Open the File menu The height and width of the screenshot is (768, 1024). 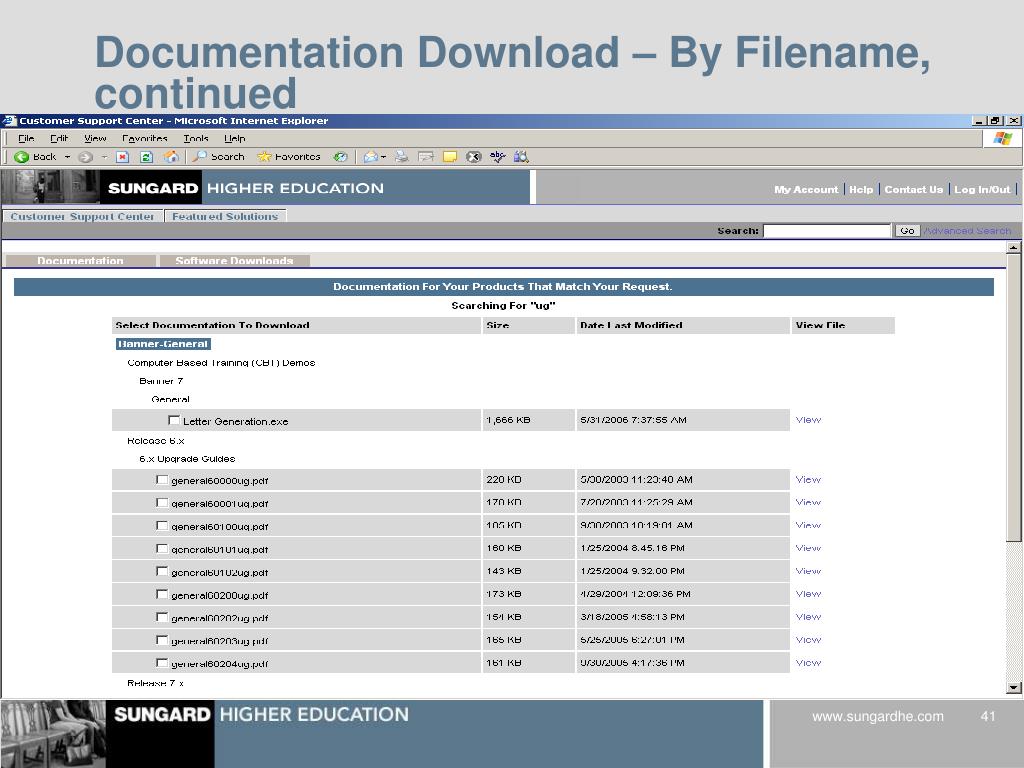[x=26, y=138]
